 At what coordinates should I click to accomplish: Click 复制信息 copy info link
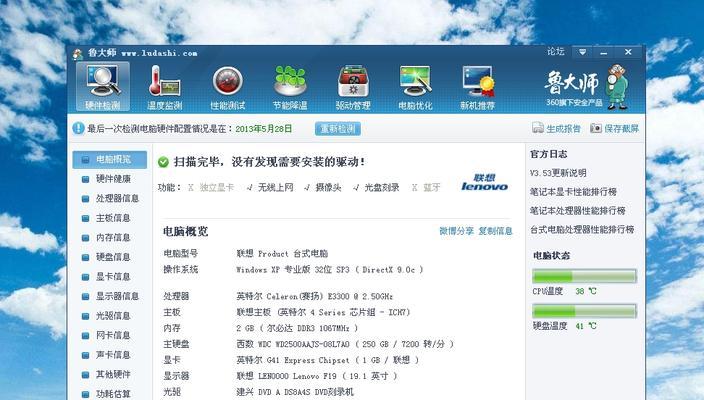495,231
